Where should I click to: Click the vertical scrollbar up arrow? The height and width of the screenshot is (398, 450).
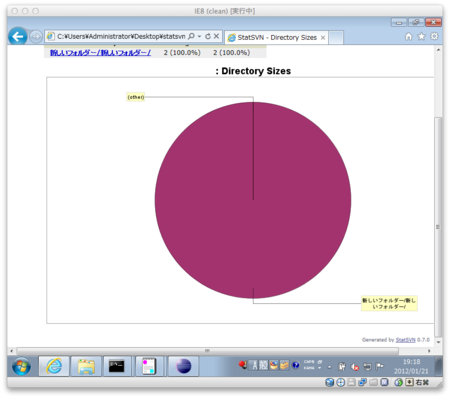tap(438, 50)
